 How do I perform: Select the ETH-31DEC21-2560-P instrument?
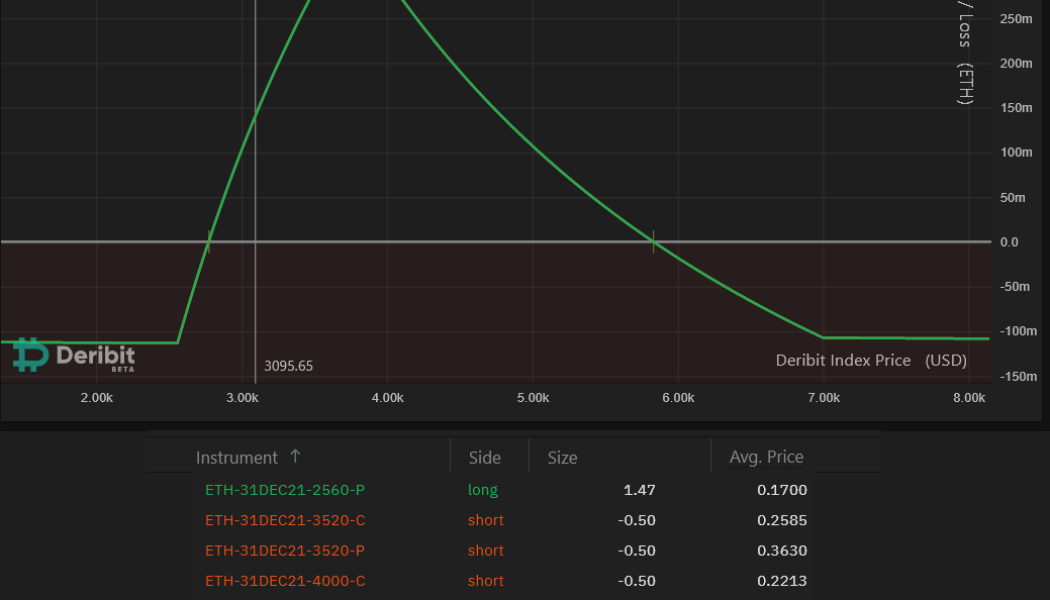tap(283, 490)
